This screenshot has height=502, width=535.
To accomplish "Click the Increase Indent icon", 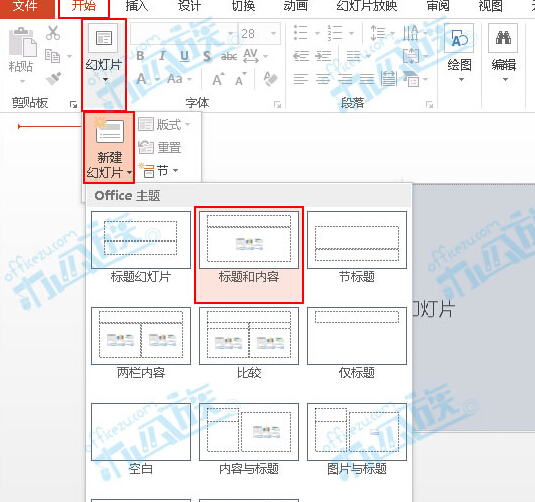I will tap(323, 56).
